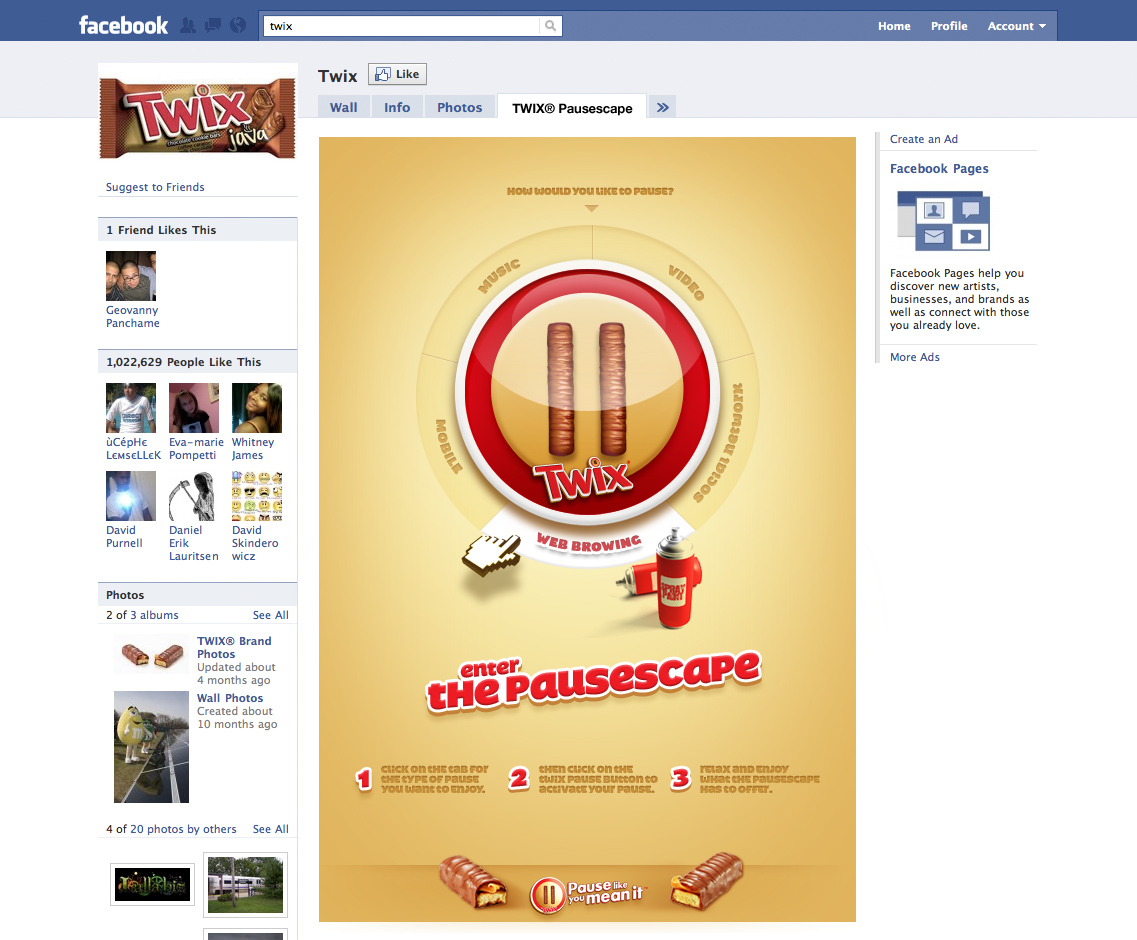The image size is (1137, 940).
Task: Switch to the Photos tab
Action: pos(460,107)
